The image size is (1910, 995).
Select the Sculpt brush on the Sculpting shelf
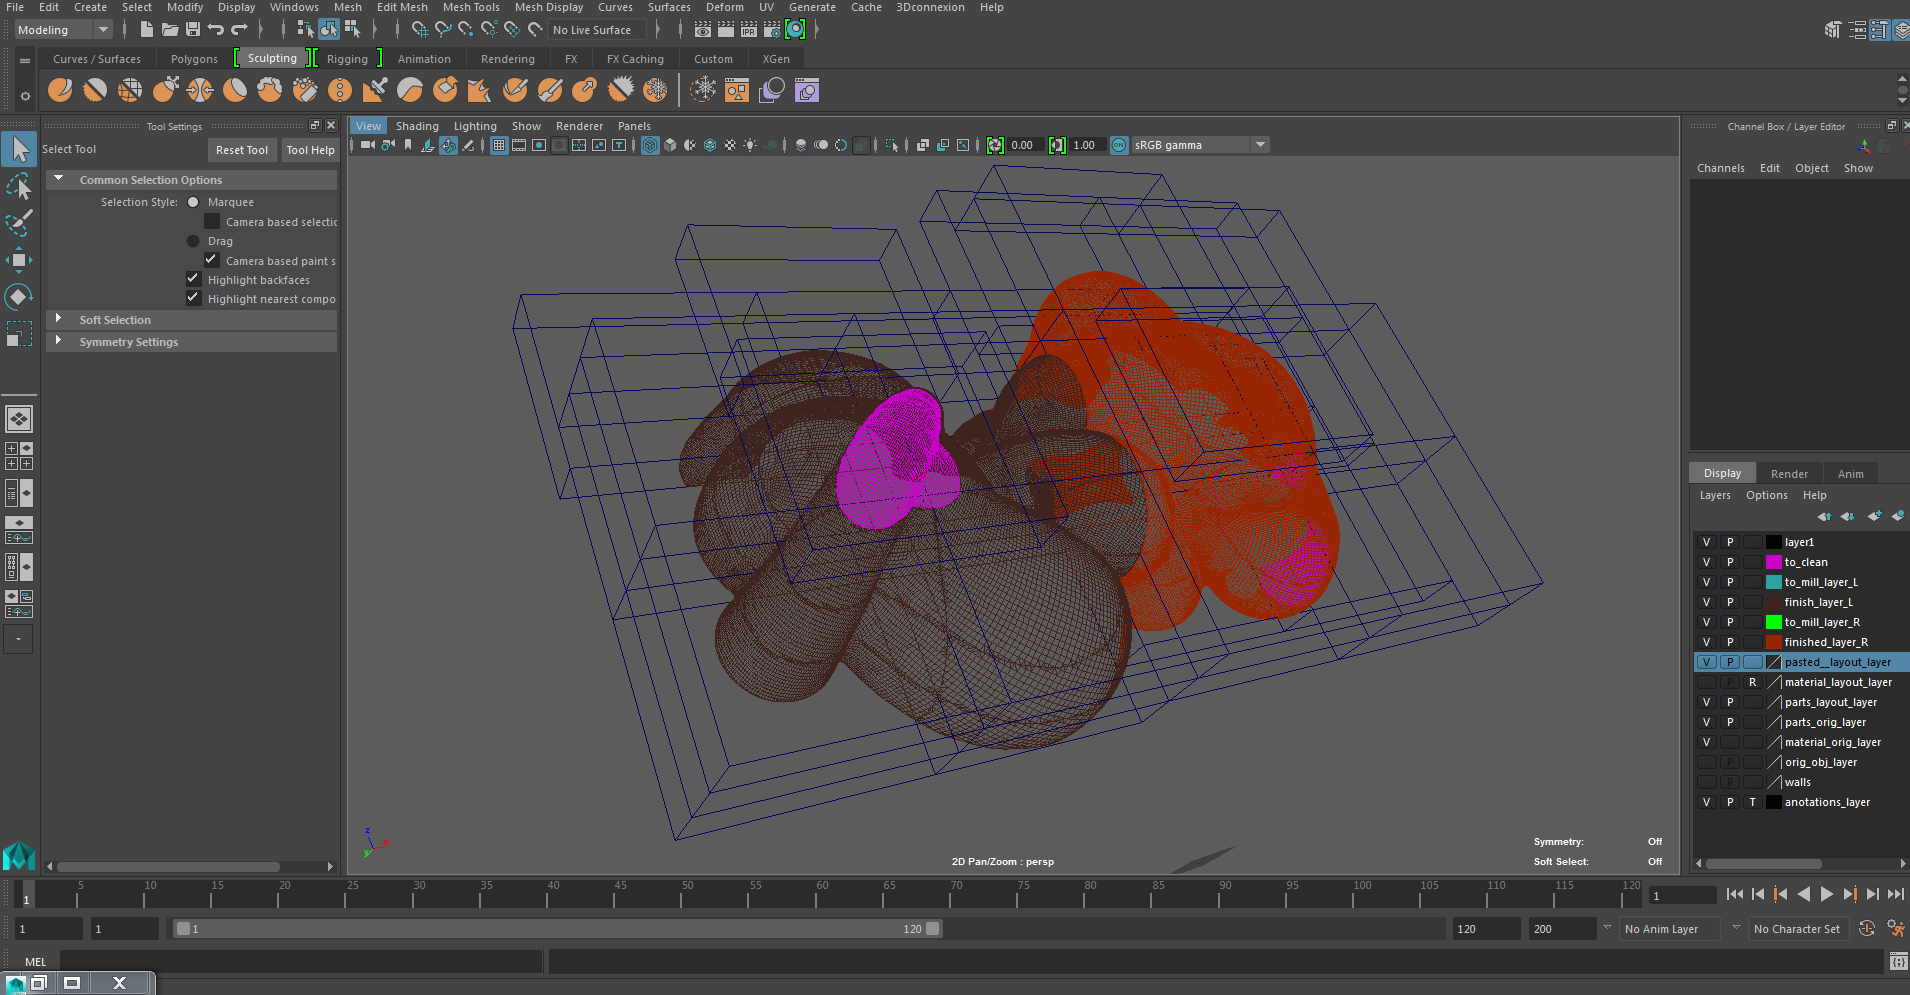(x=60, y=91)
